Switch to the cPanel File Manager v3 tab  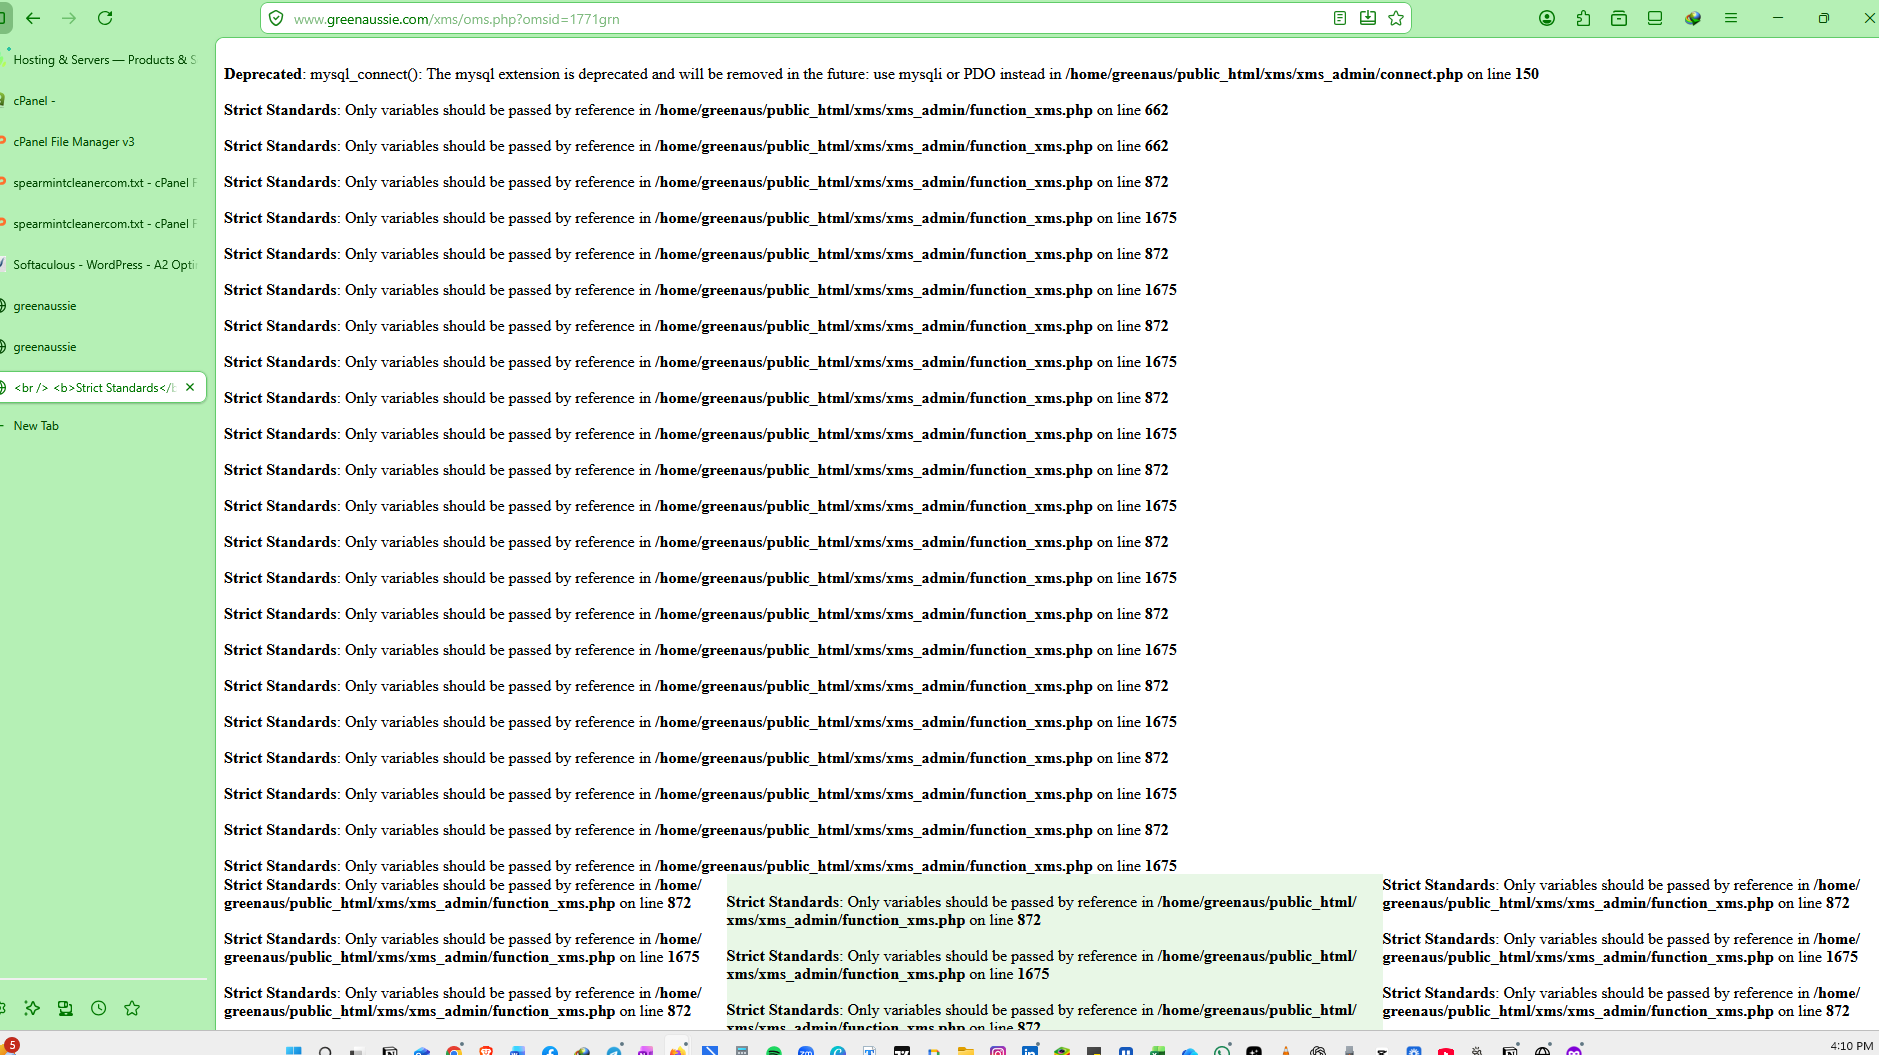(74, 142)
